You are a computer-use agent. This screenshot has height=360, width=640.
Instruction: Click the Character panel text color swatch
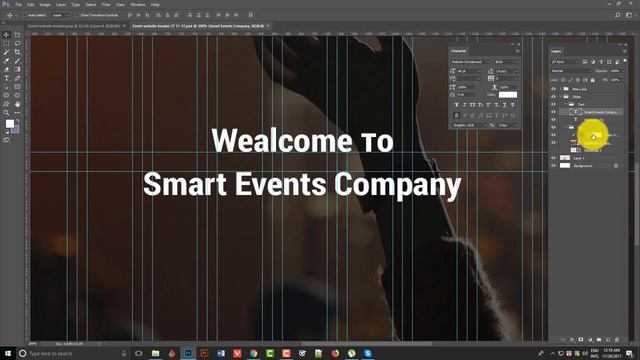508,95
